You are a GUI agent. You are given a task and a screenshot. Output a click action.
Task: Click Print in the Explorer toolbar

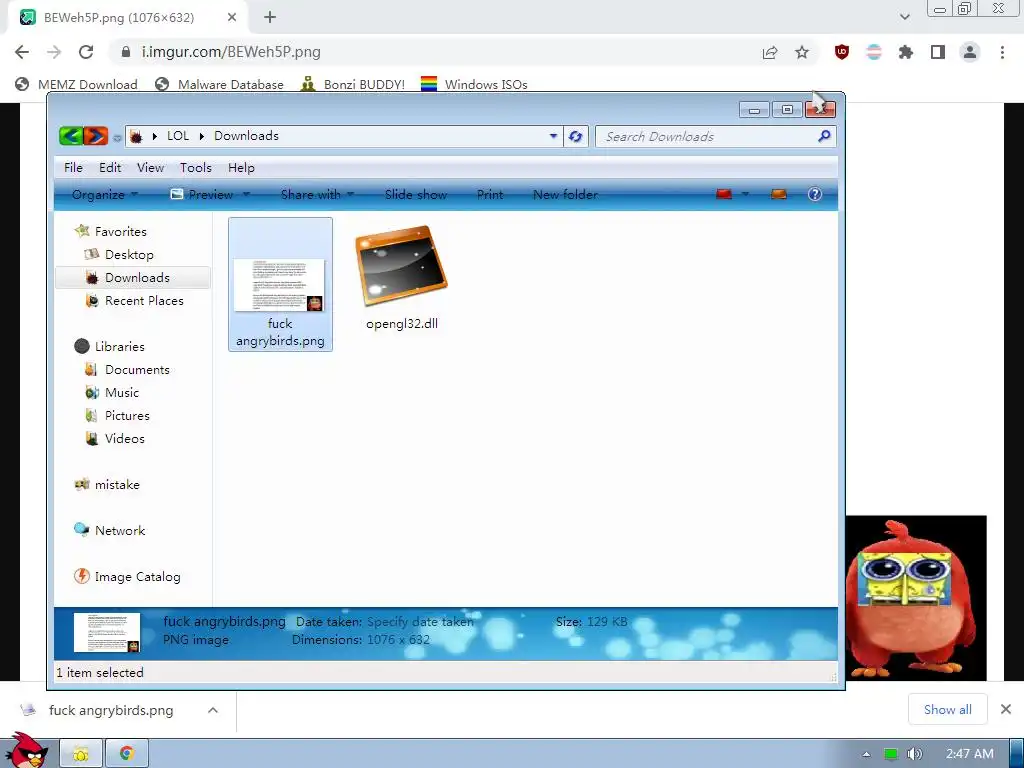(x=490, y=195)
